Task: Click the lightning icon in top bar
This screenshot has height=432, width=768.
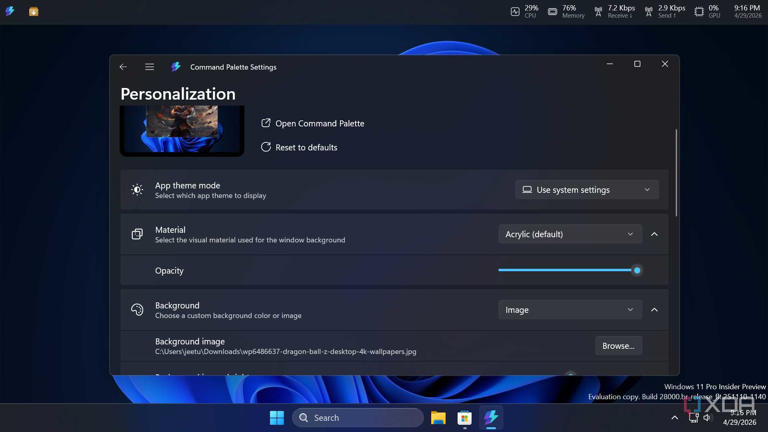Action: (x=10, y=11)
